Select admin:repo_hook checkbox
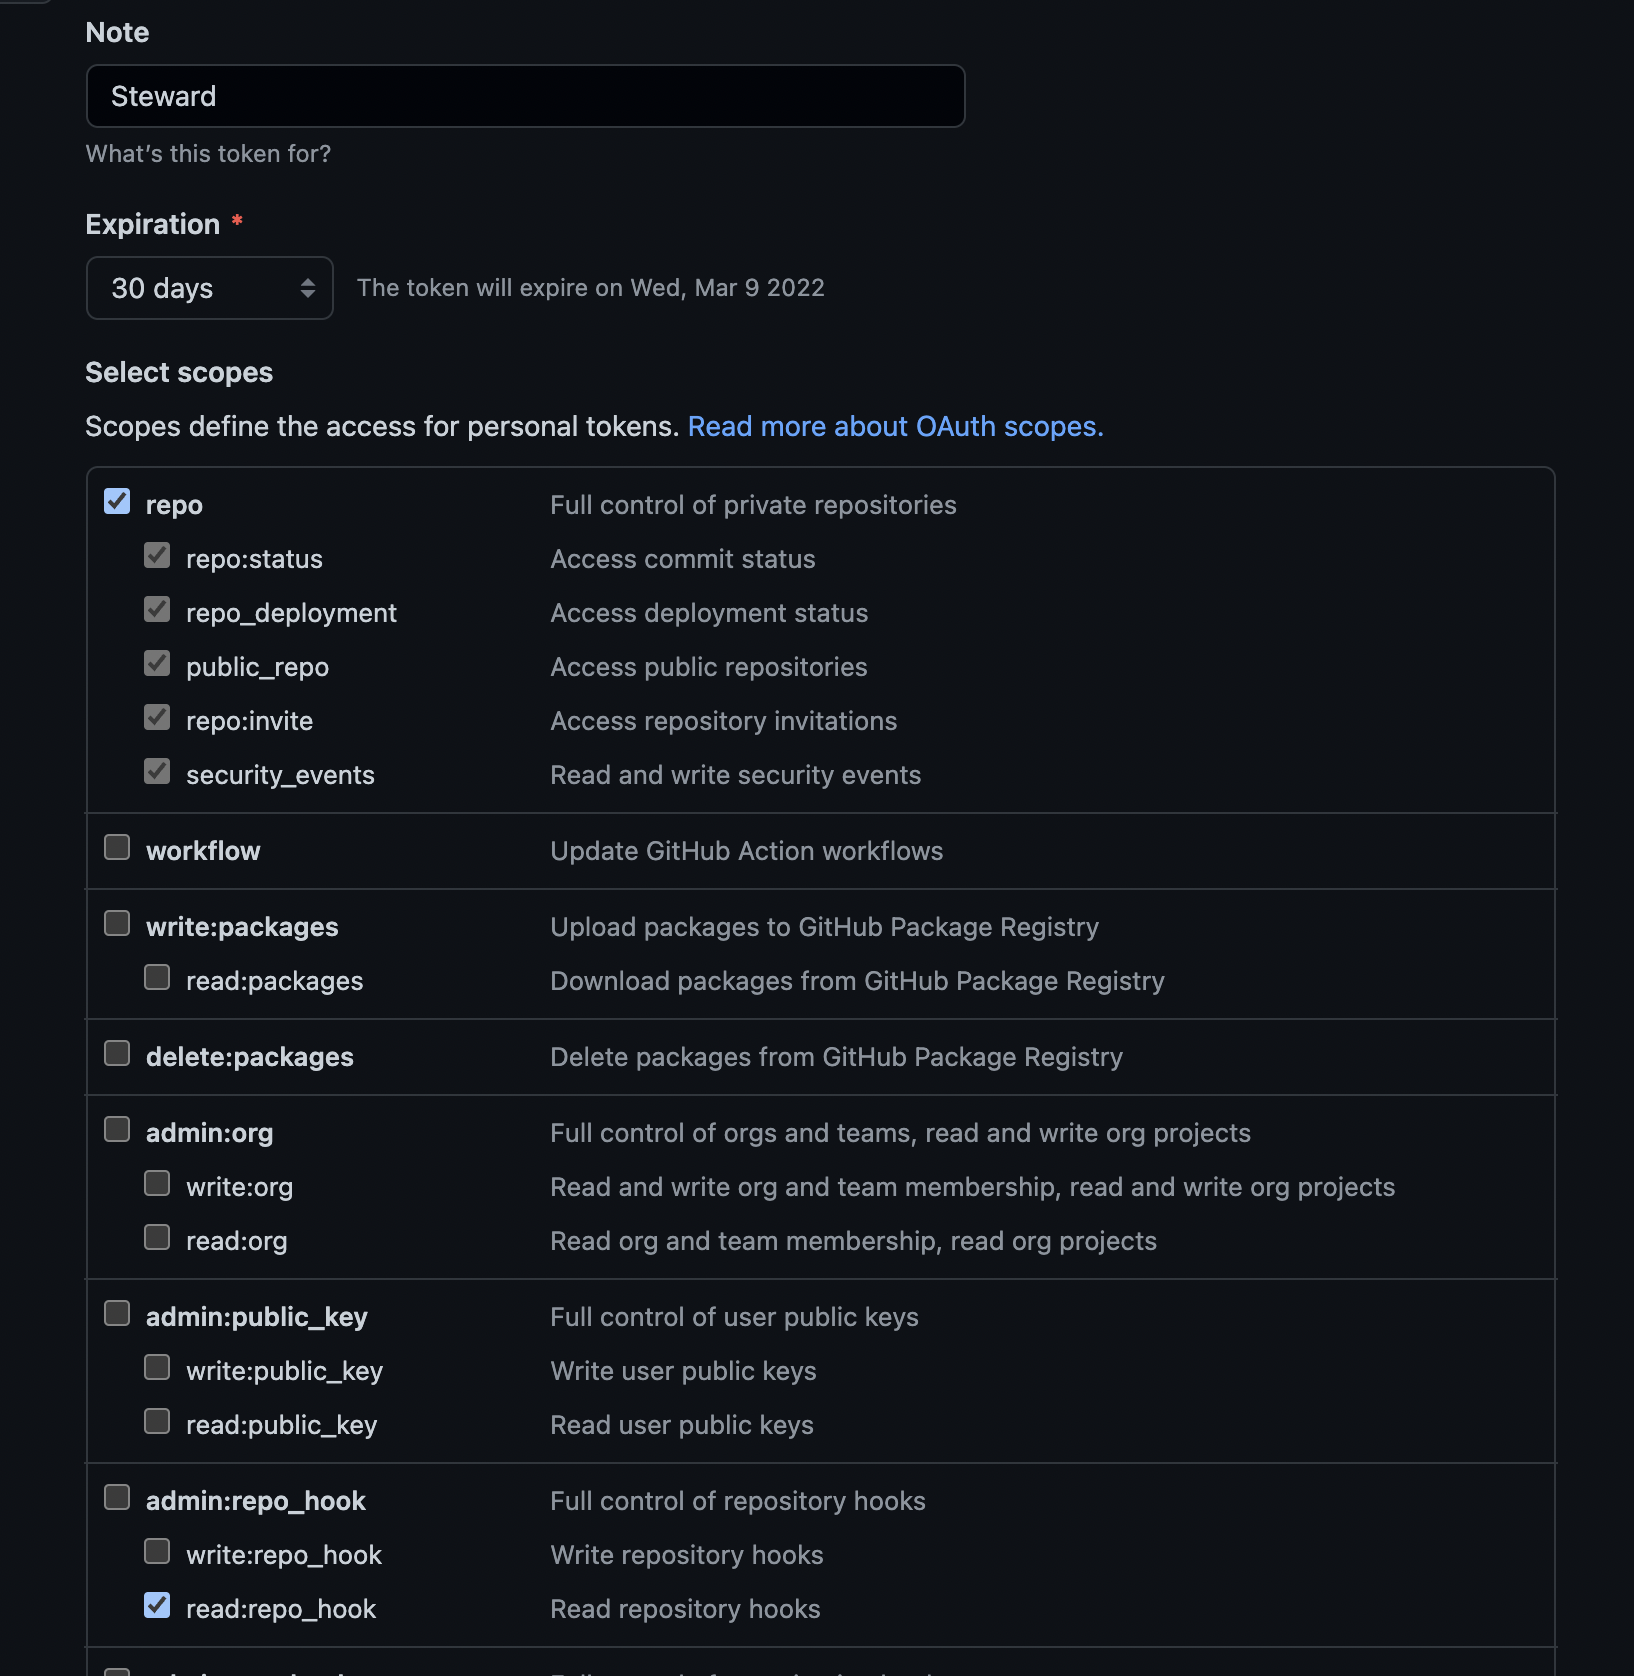The width and height of the screenshot is (1634, 1676). coord(117,1497)
